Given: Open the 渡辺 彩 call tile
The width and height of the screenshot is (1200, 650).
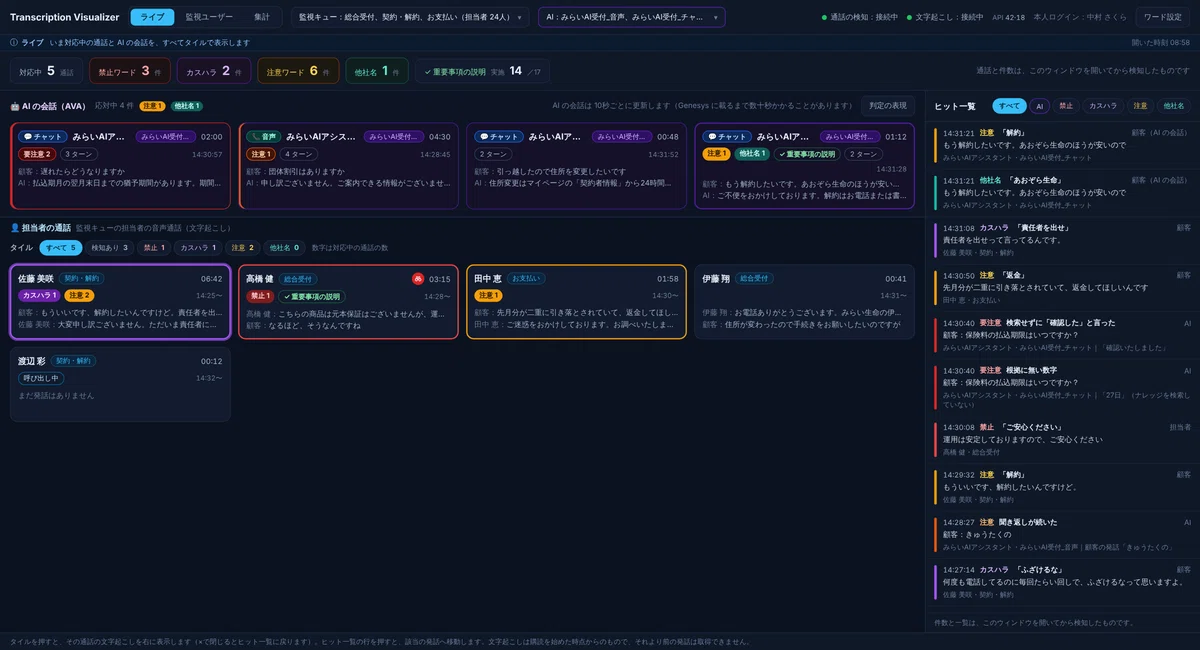Looking at the screenshot, I should (x=120, y=384).
